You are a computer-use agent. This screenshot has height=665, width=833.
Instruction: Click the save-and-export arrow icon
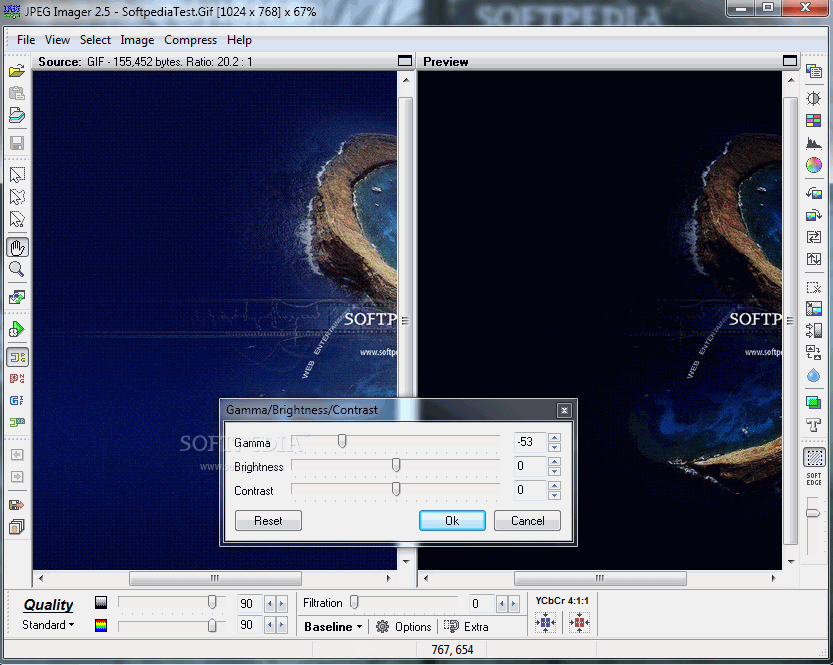pyautogui.click(x=17, y=505)
